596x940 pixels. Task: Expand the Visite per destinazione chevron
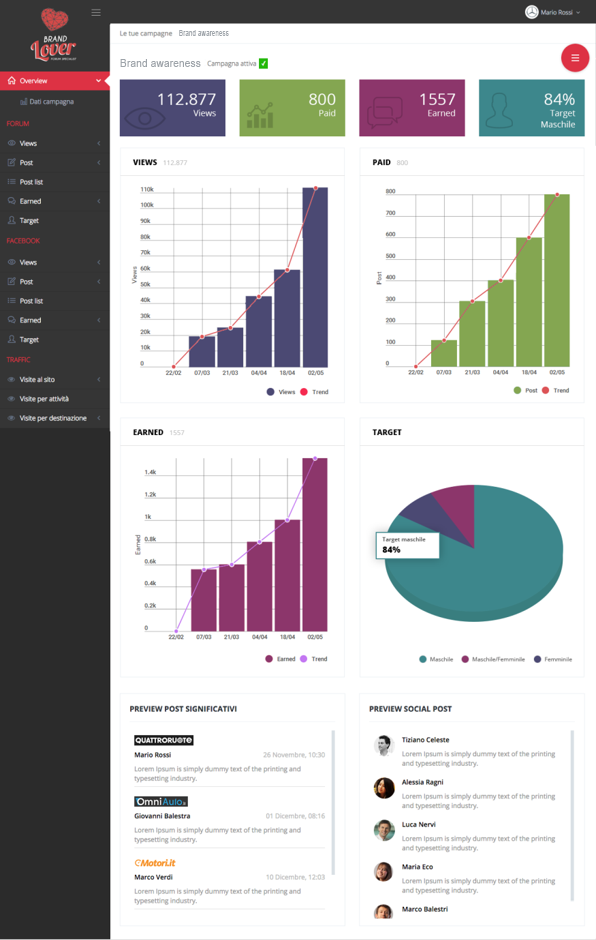coord(98,418)
